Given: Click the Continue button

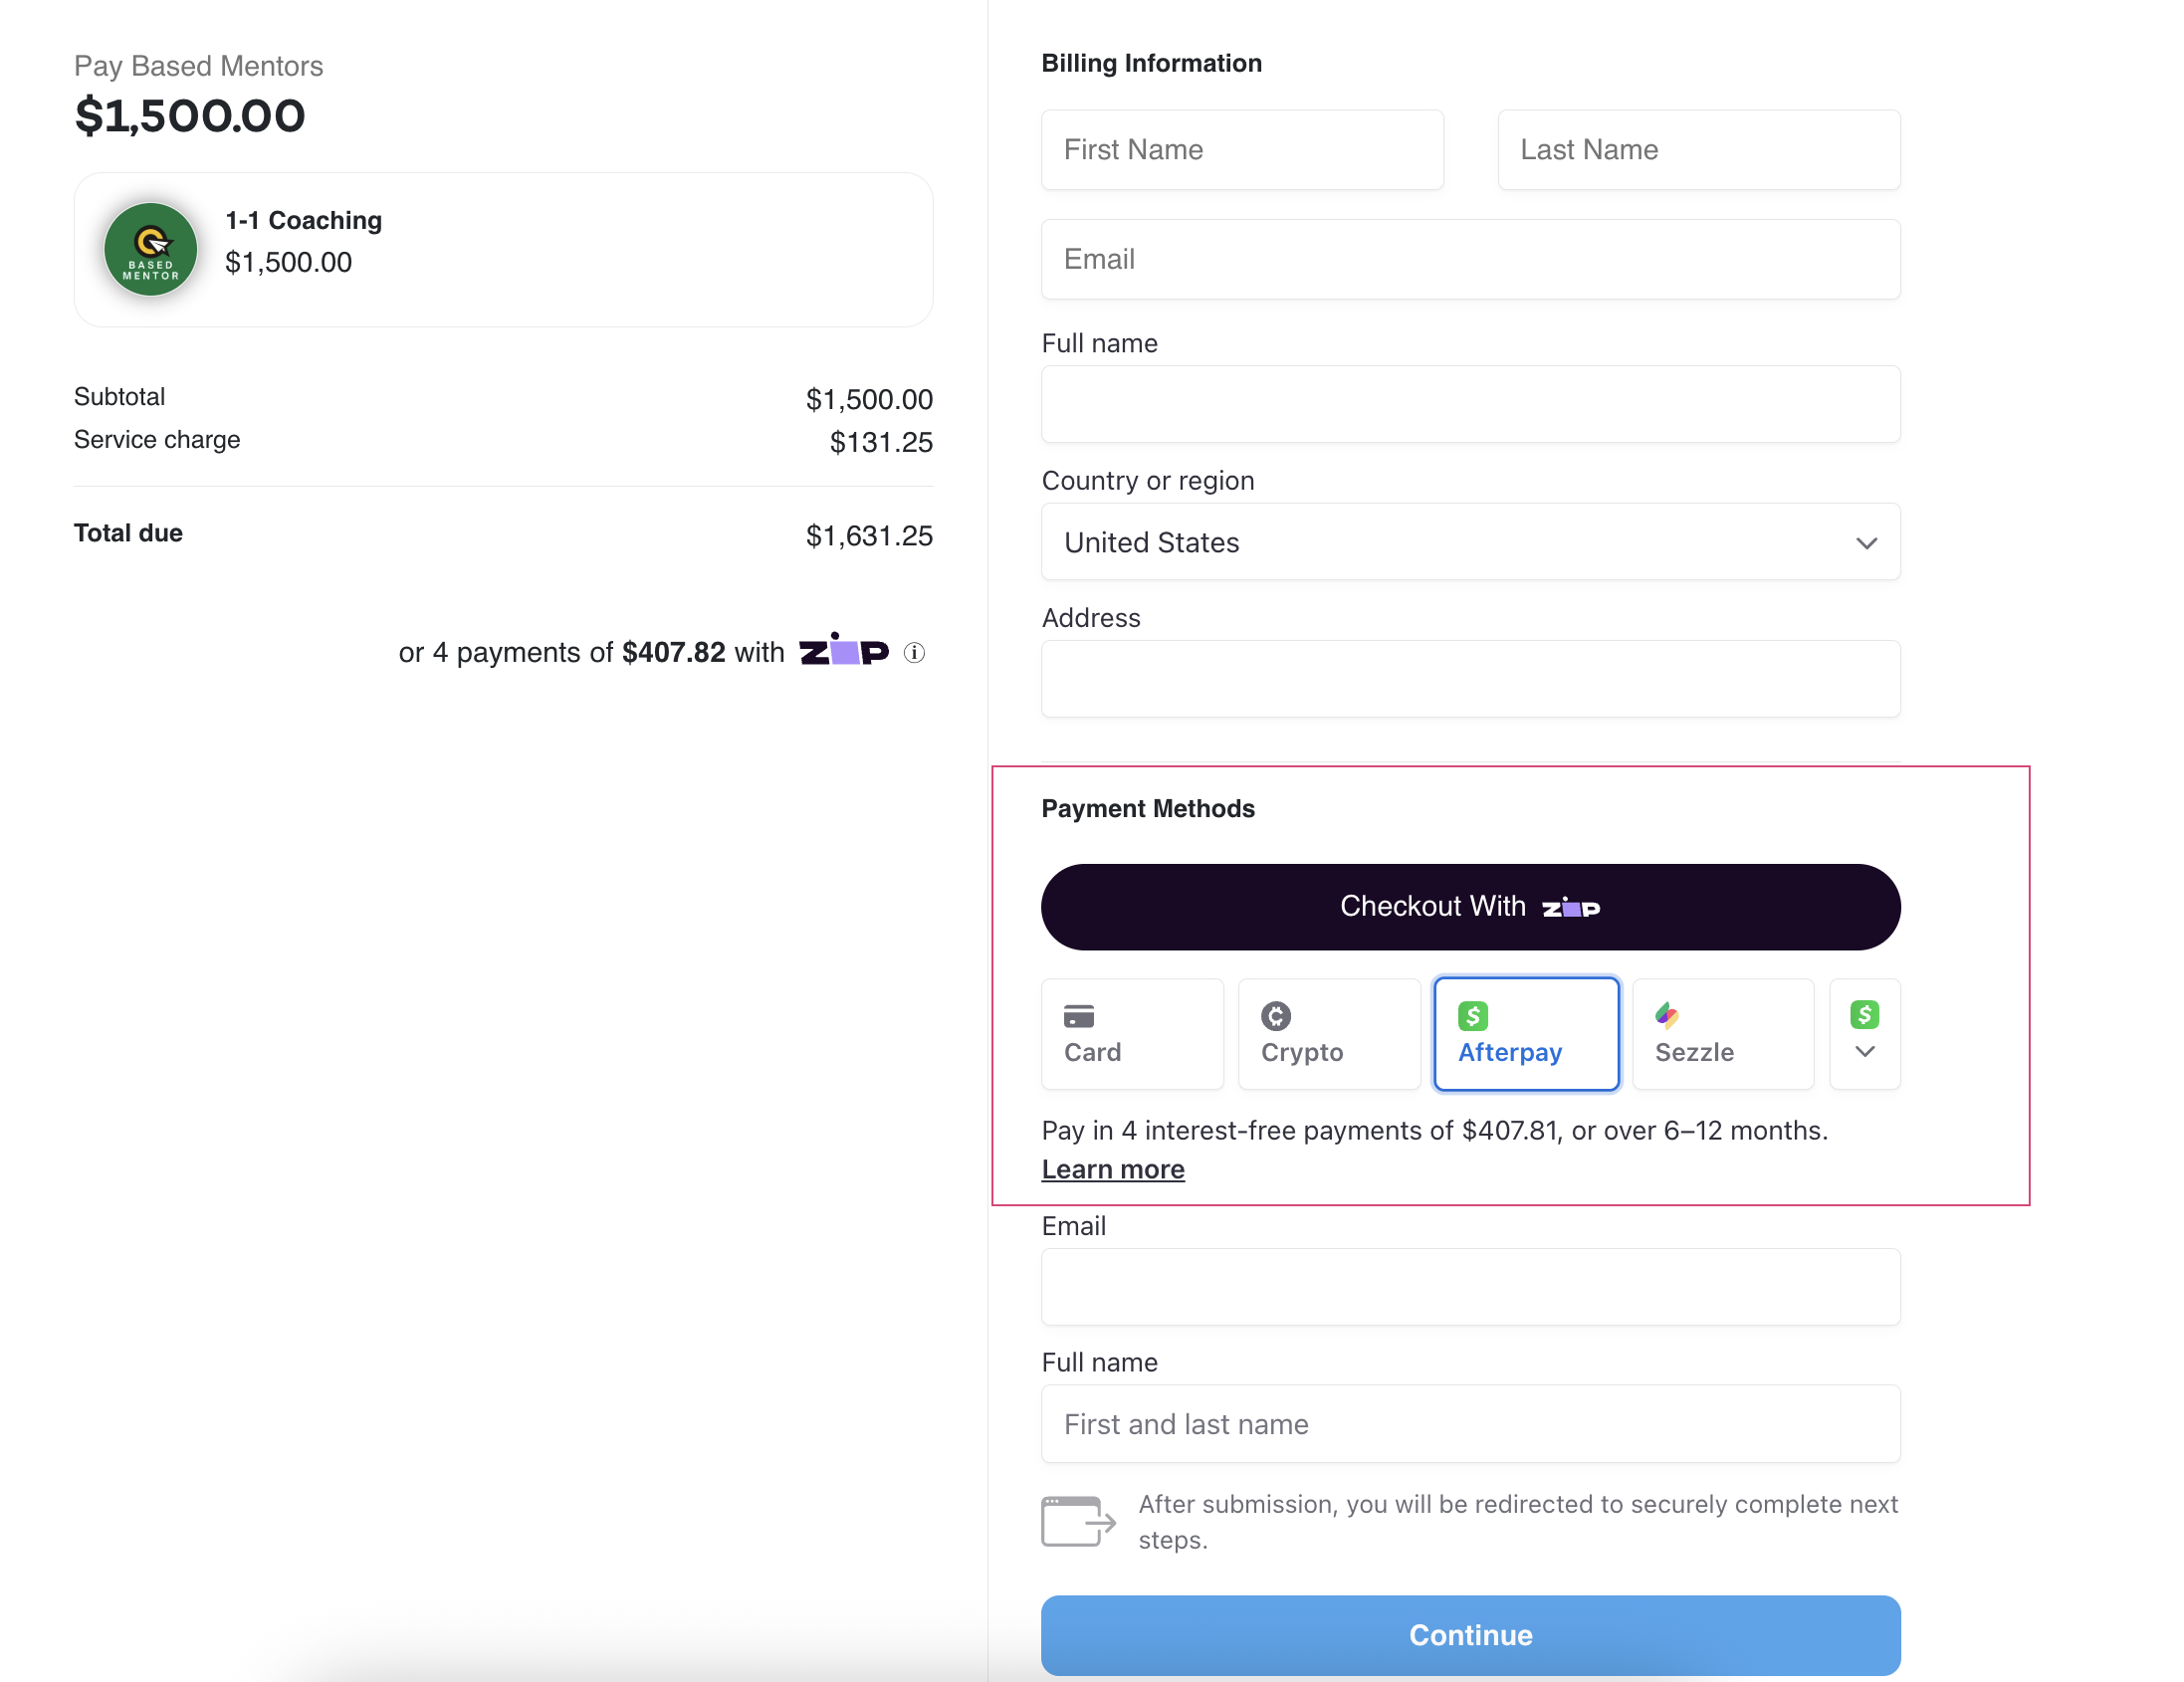Looking at the screenshot, I should 1471,1636.
